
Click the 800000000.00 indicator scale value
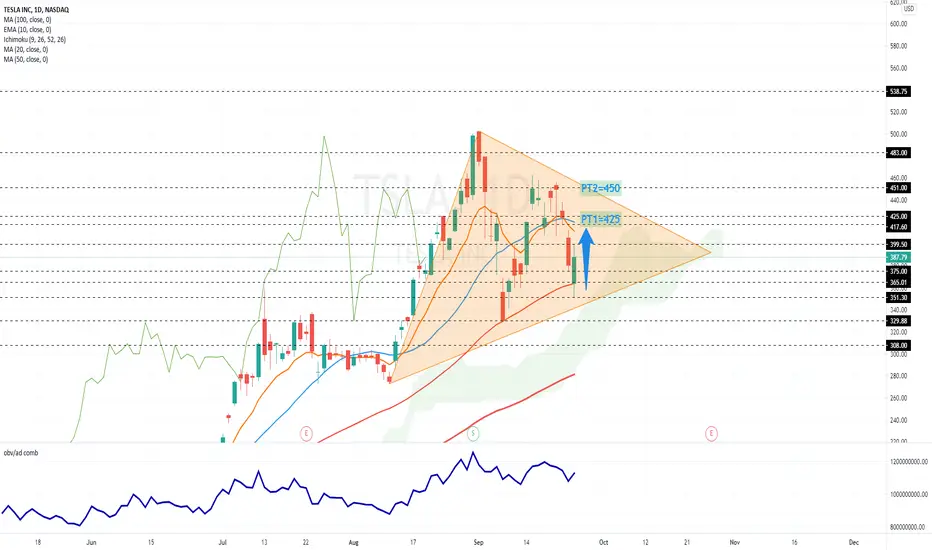click(907, 527)
